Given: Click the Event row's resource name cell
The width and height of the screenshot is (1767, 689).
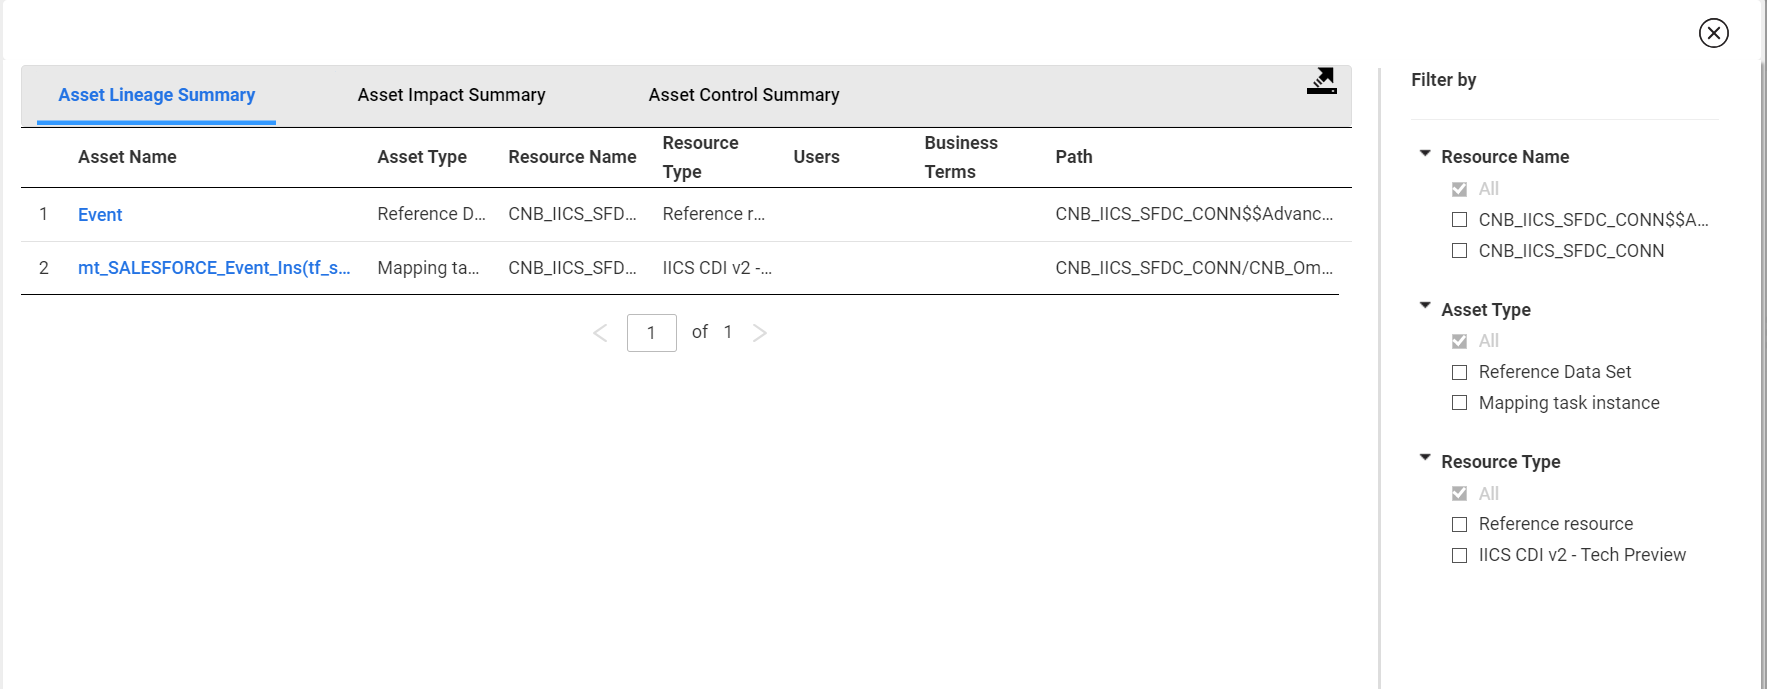Looking at the screenshot, I should pos(572,214).
